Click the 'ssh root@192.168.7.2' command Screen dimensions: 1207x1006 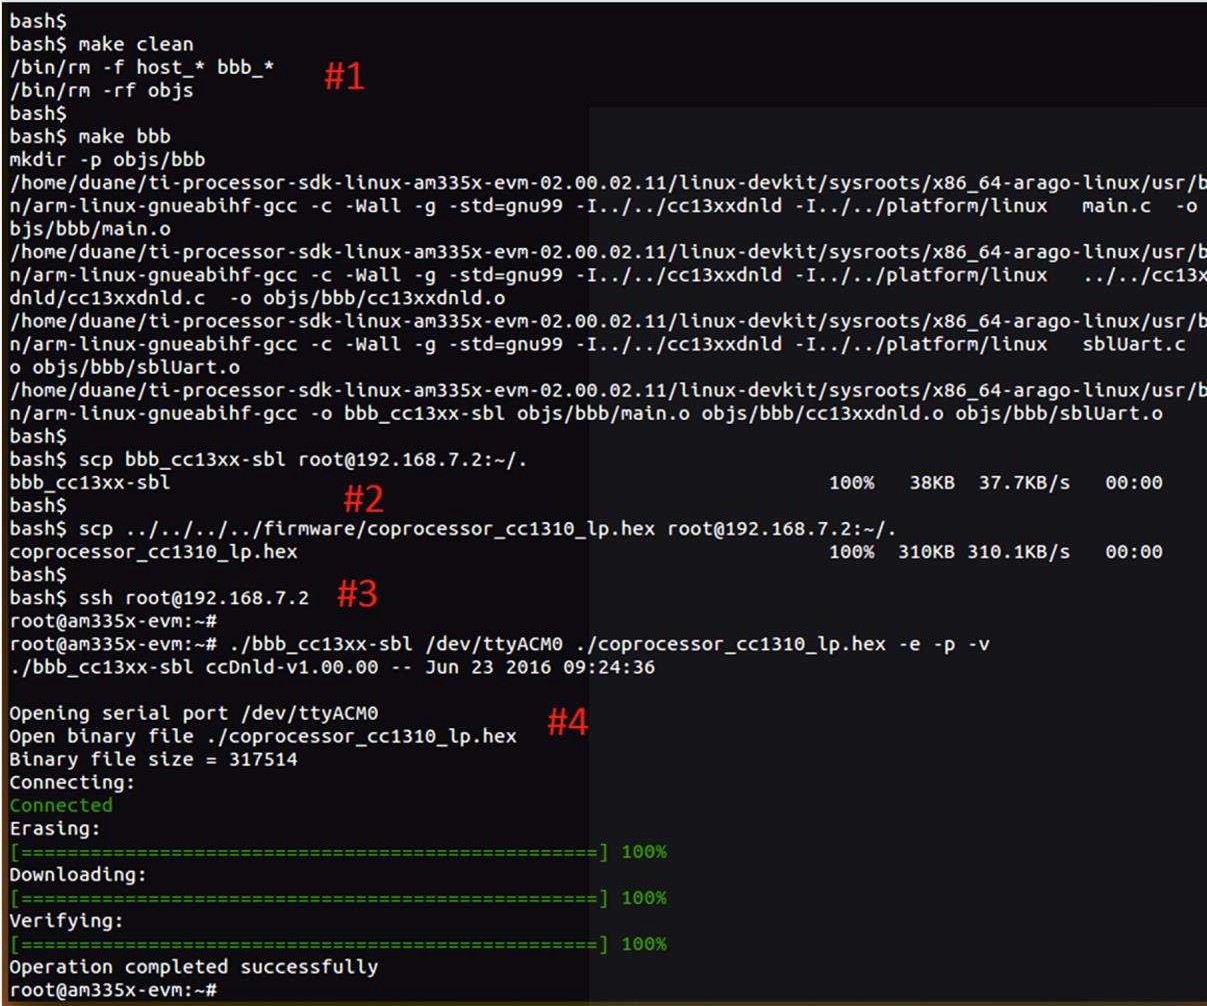click(159, 598)
